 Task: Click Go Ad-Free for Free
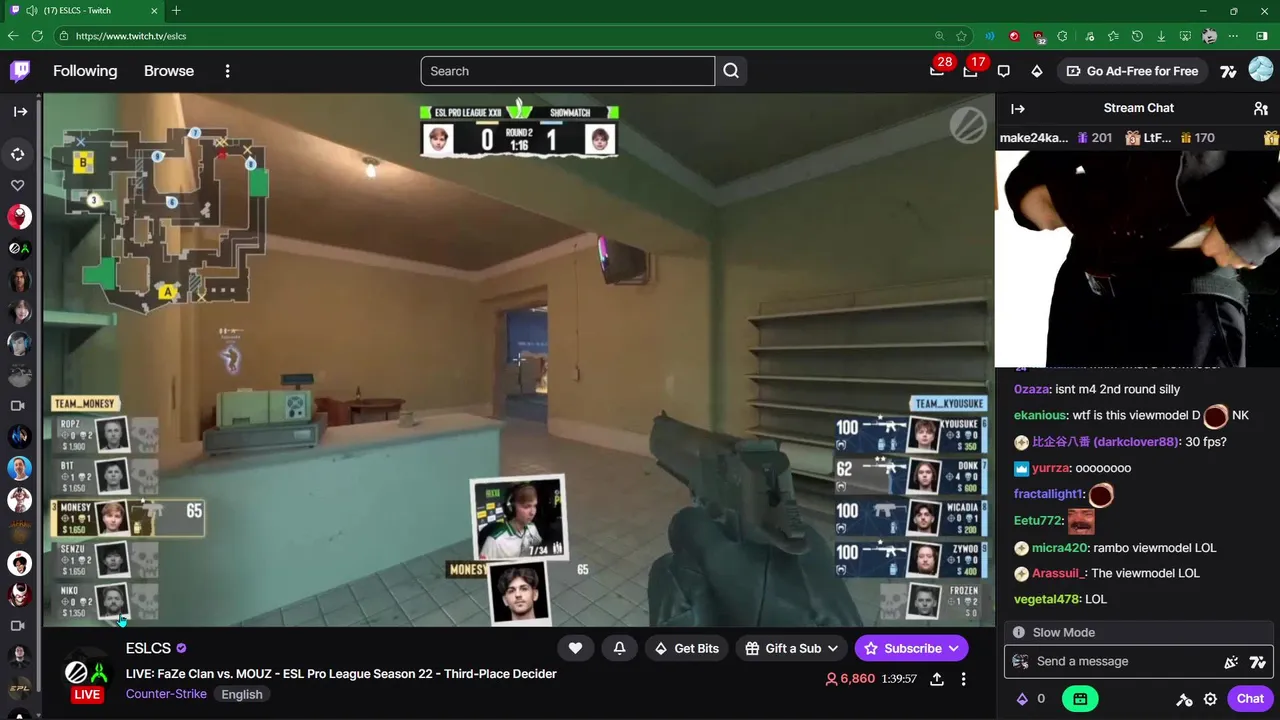pos(1132,71)
